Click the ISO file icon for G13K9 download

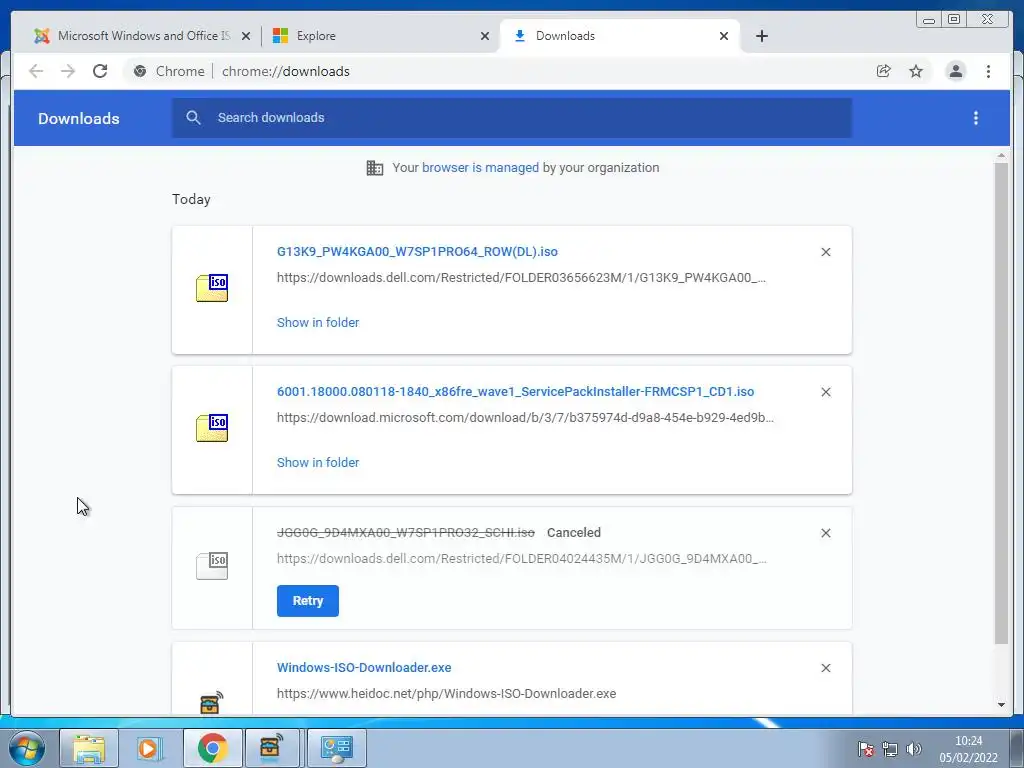point(212,288)
